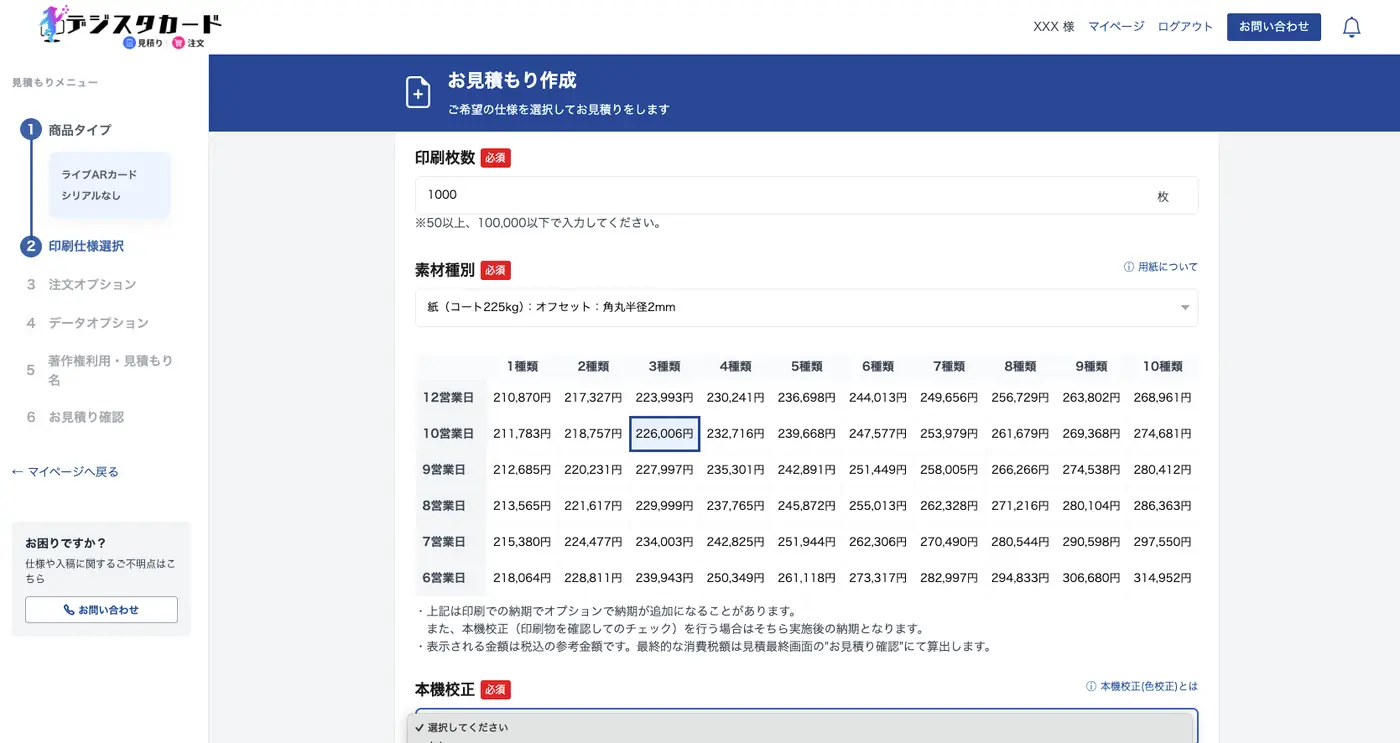
Task: Open 用紙について link
Action: click(1168, 267)
